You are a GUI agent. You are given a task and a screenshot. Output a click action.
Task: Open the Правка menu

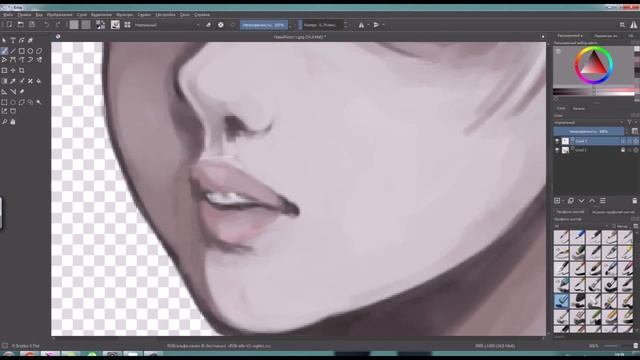24,14
